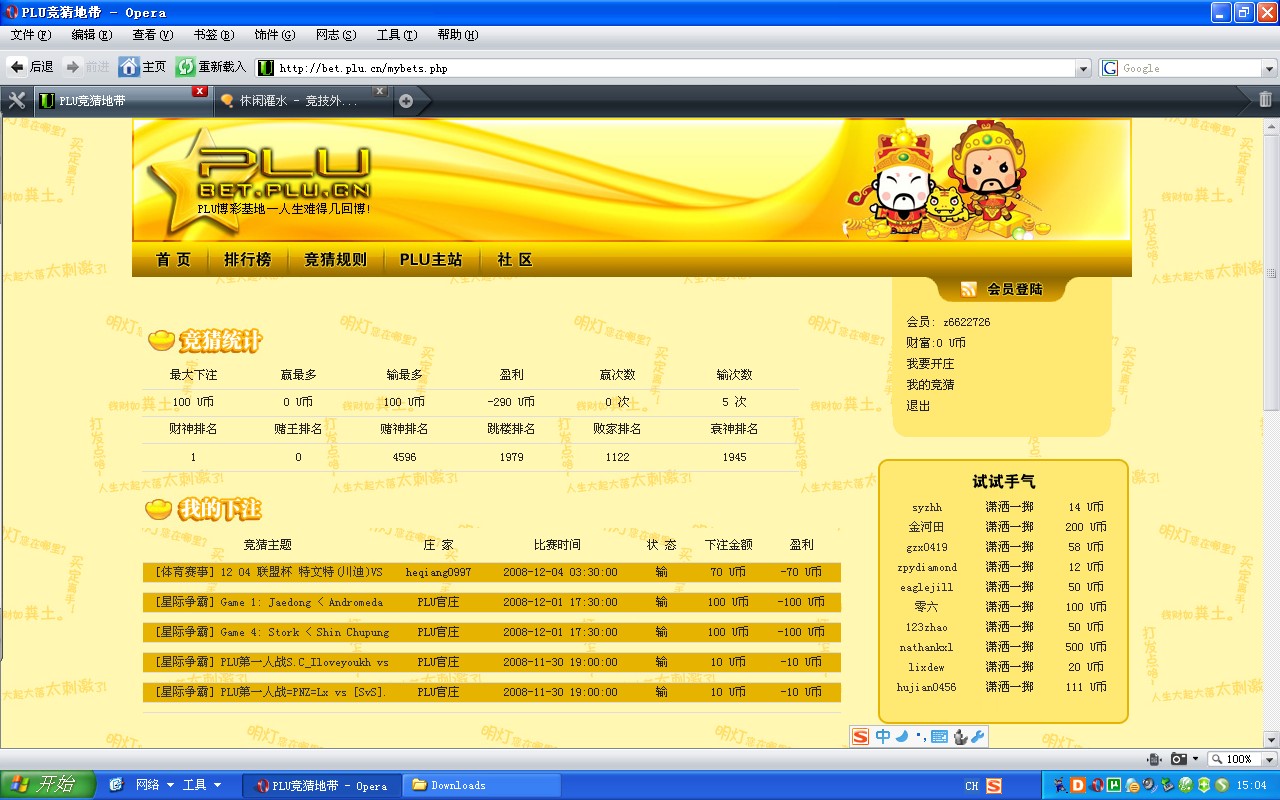1280x800 pixels.
Task: Open 排行榜 in site navigation
Action: pyautogui.click(x=248, y=260)
